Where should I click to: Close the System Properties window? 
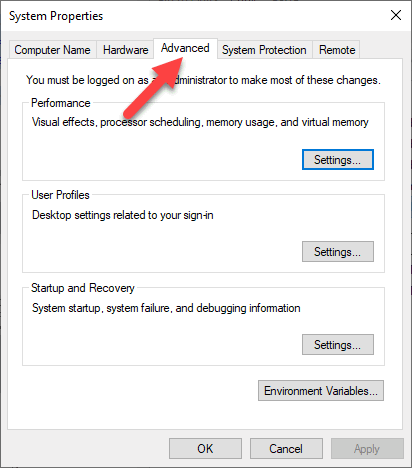pyautogui.click(x=396, y=15)
